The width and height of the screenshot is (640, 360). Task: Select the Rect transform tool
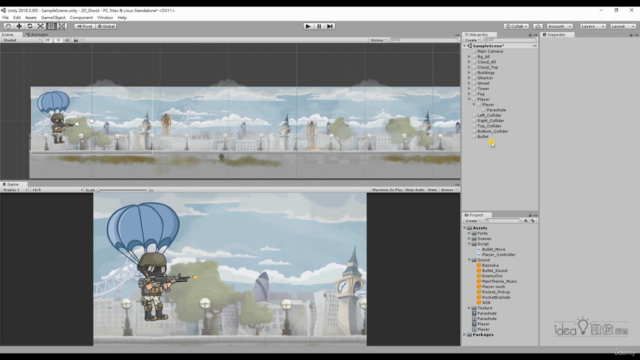point(51,26)
